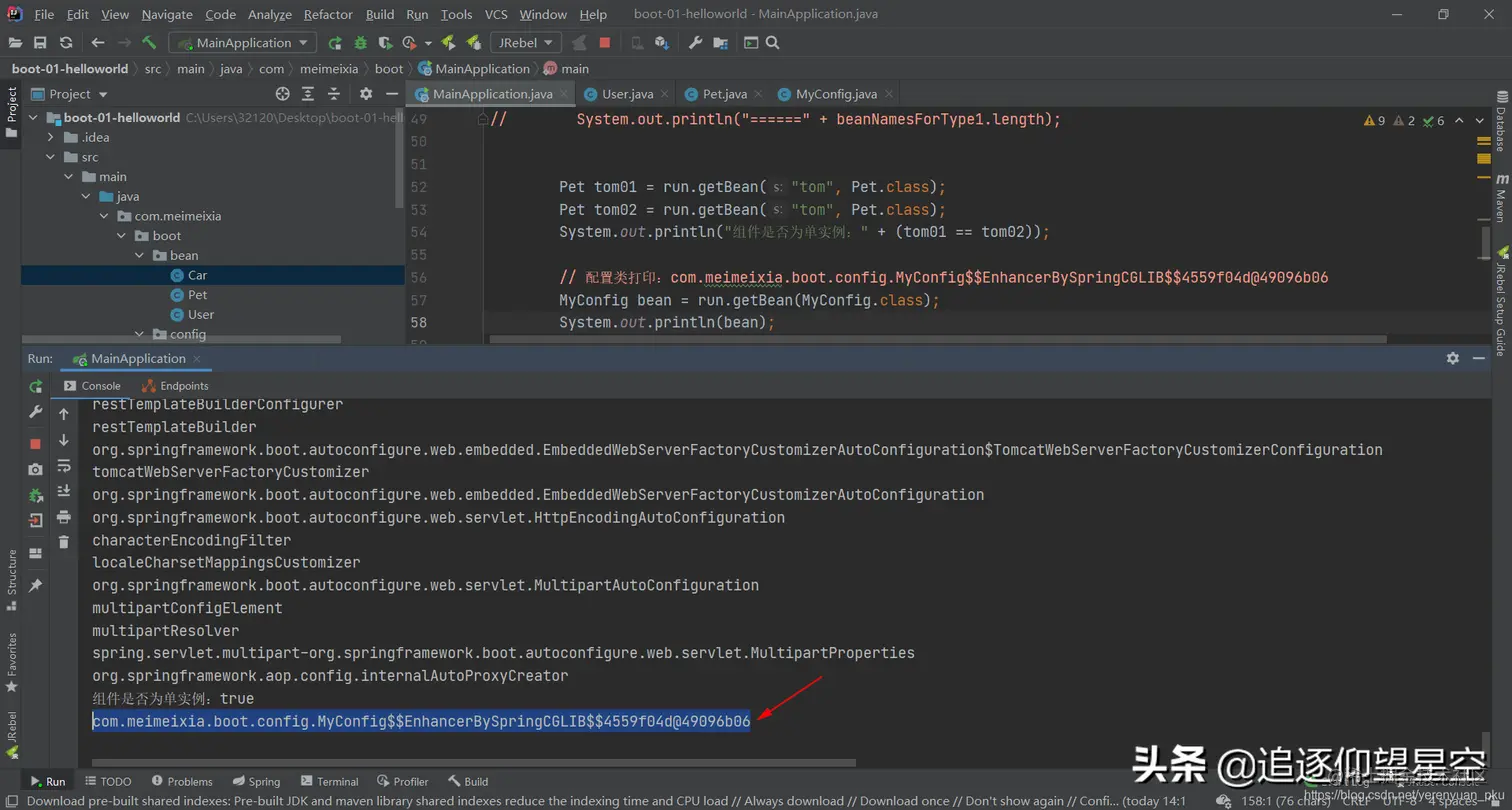Rerun MainApplication from the top toolbar

tap(335, 43)
